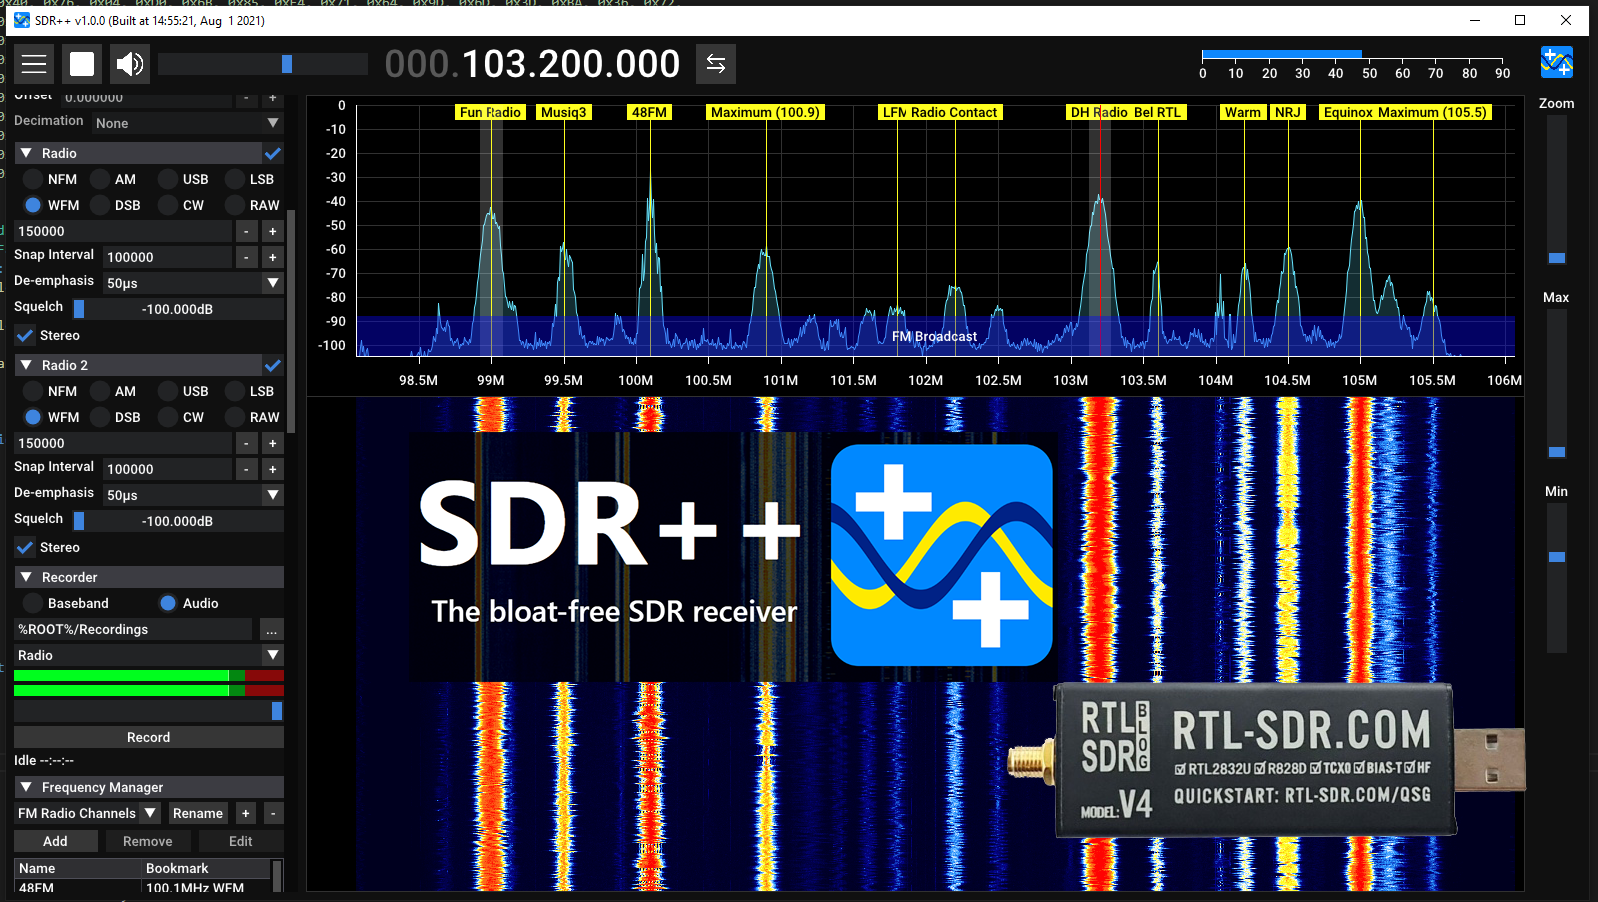Increase Radio bandwidth with plus button
Image resolution: width=1598 pixels, height=902 pixels.
(x=272, y=231)
